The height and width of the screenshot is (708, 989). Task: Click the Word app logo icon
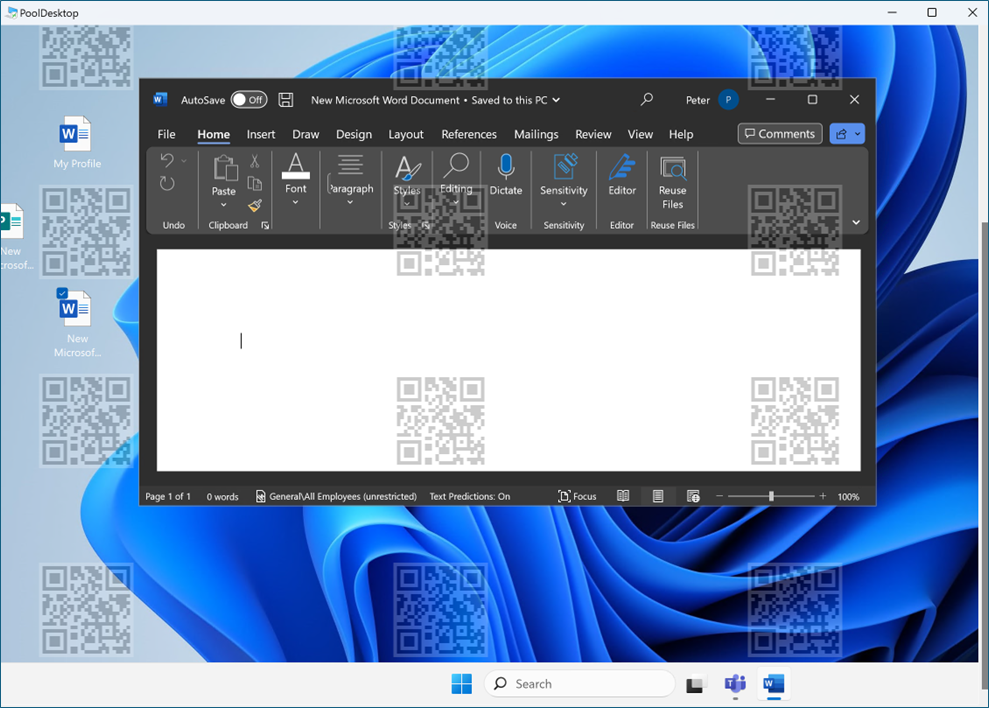[160, 99]
